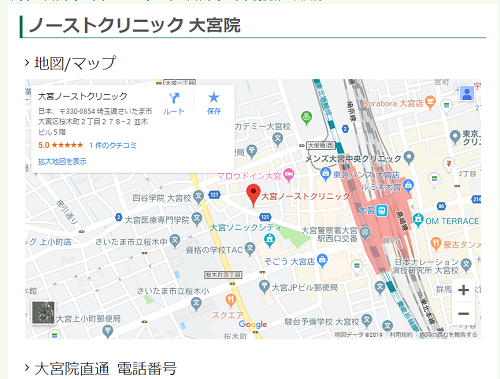This screenshot has width=500, height=379.
Task: Save place with the star icon
Action: [214, 97]
